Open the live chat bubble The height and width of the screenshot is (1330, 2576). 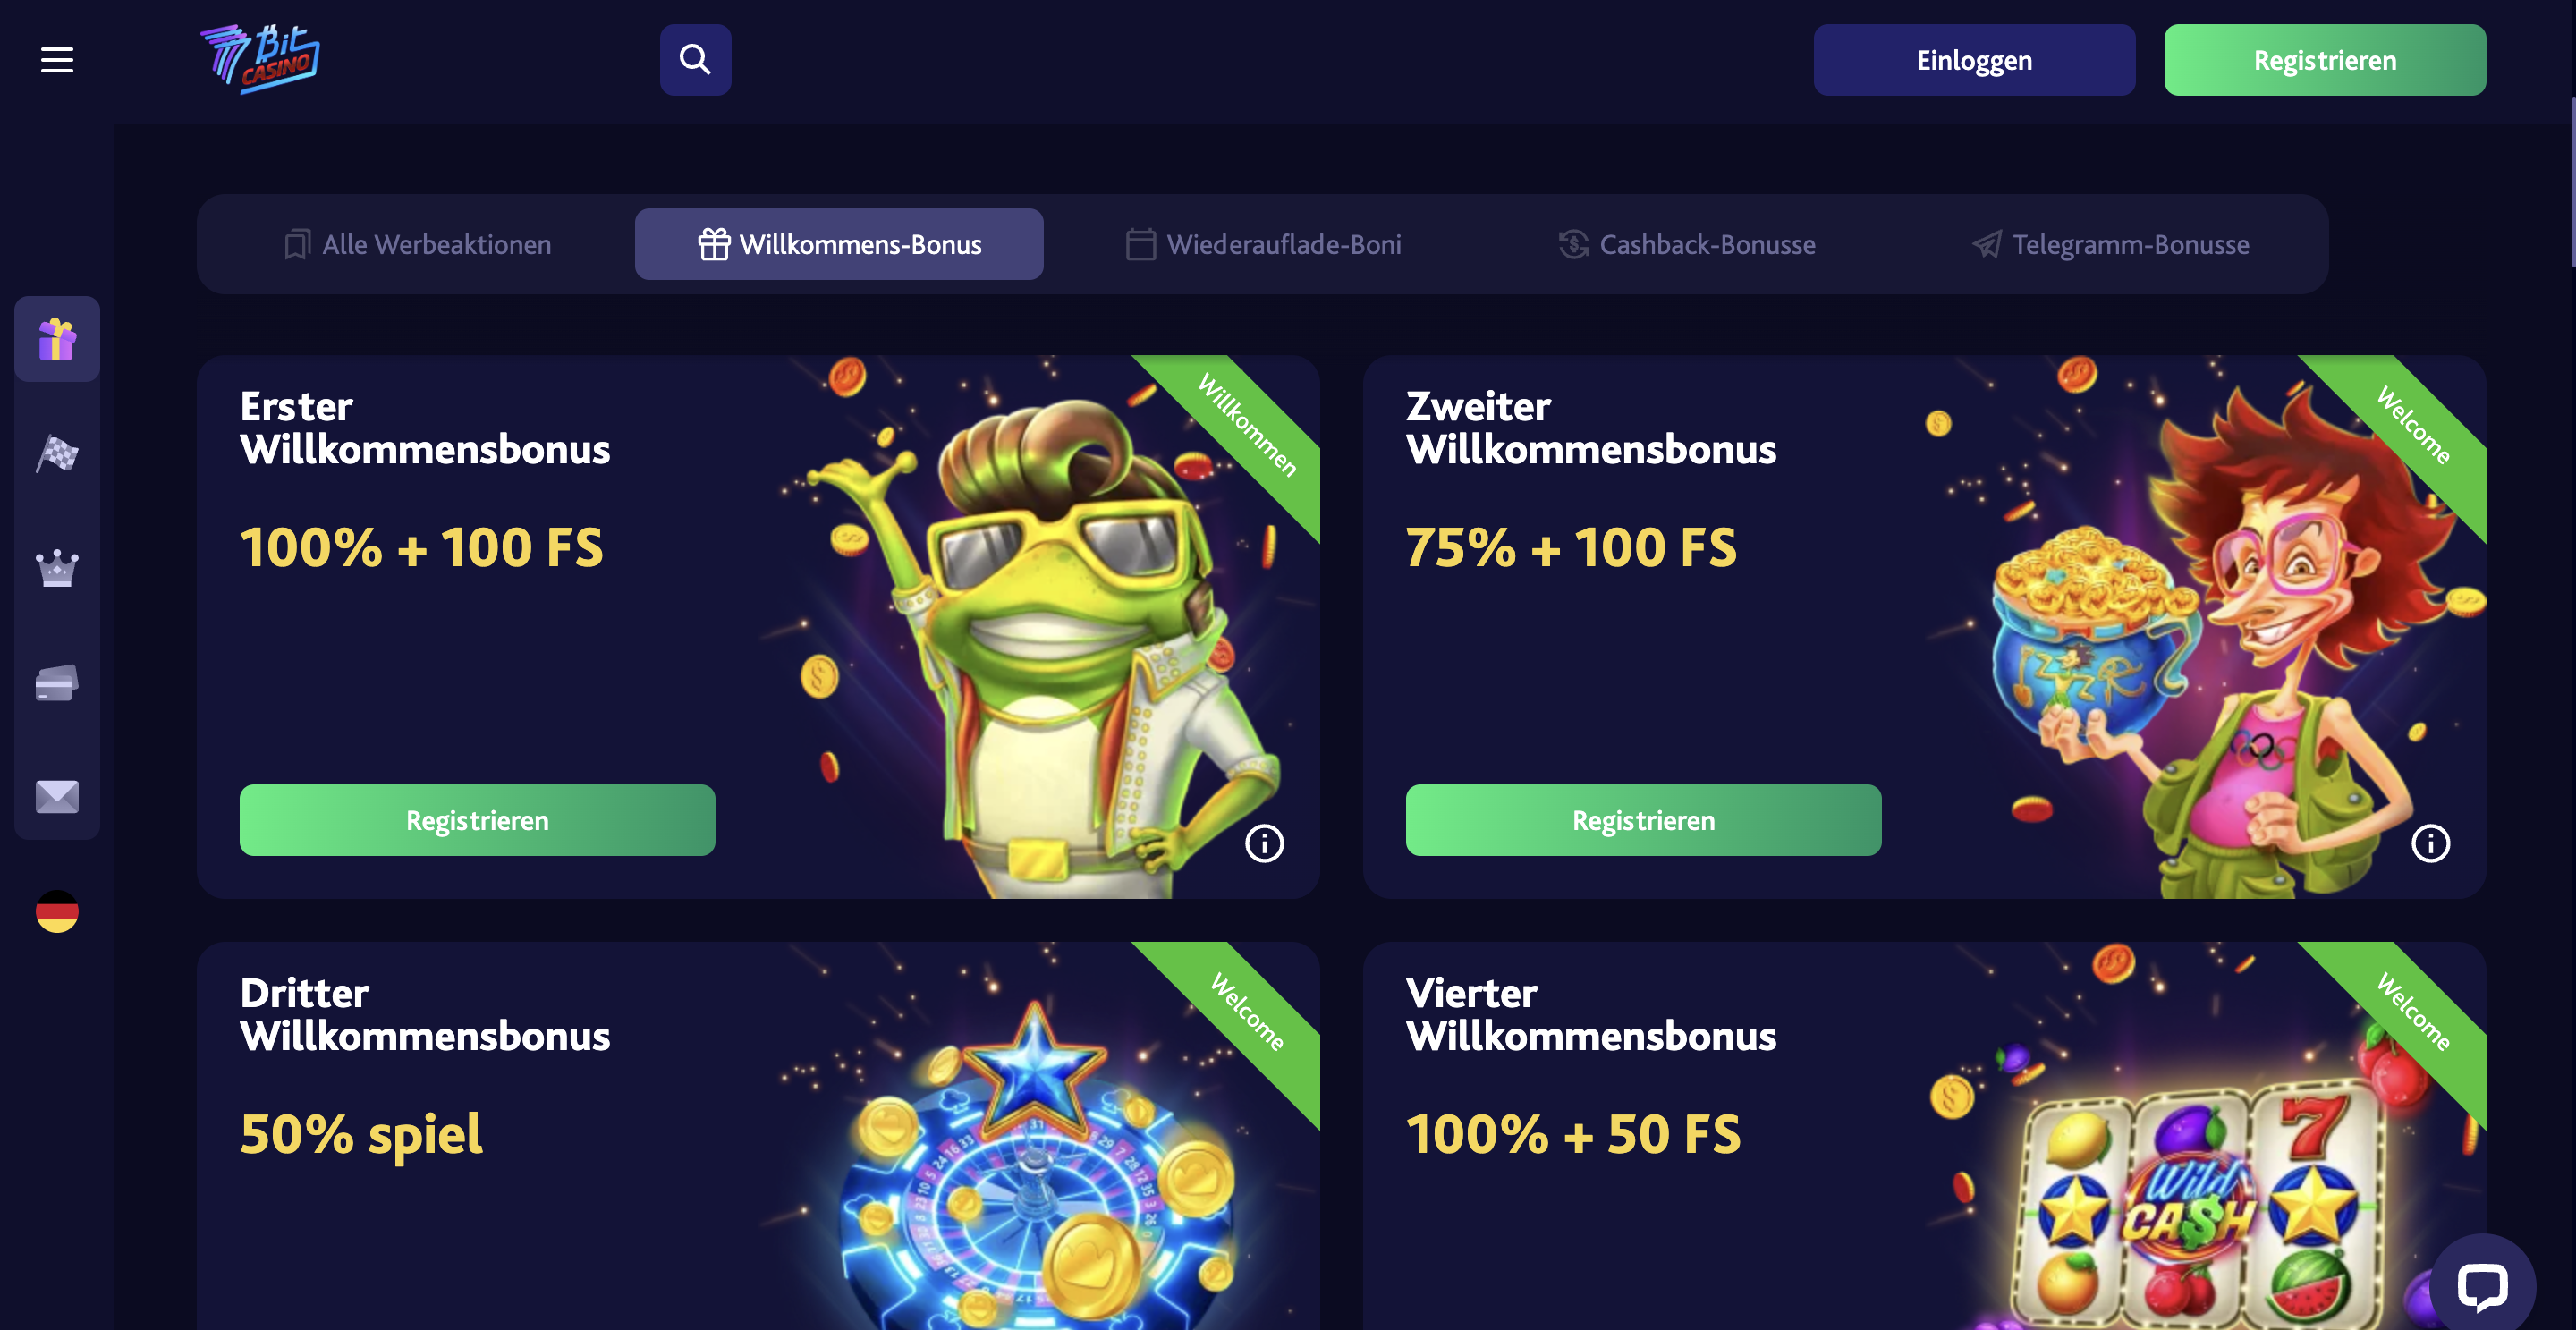pyautogui.click(x=2482, y=1286)
